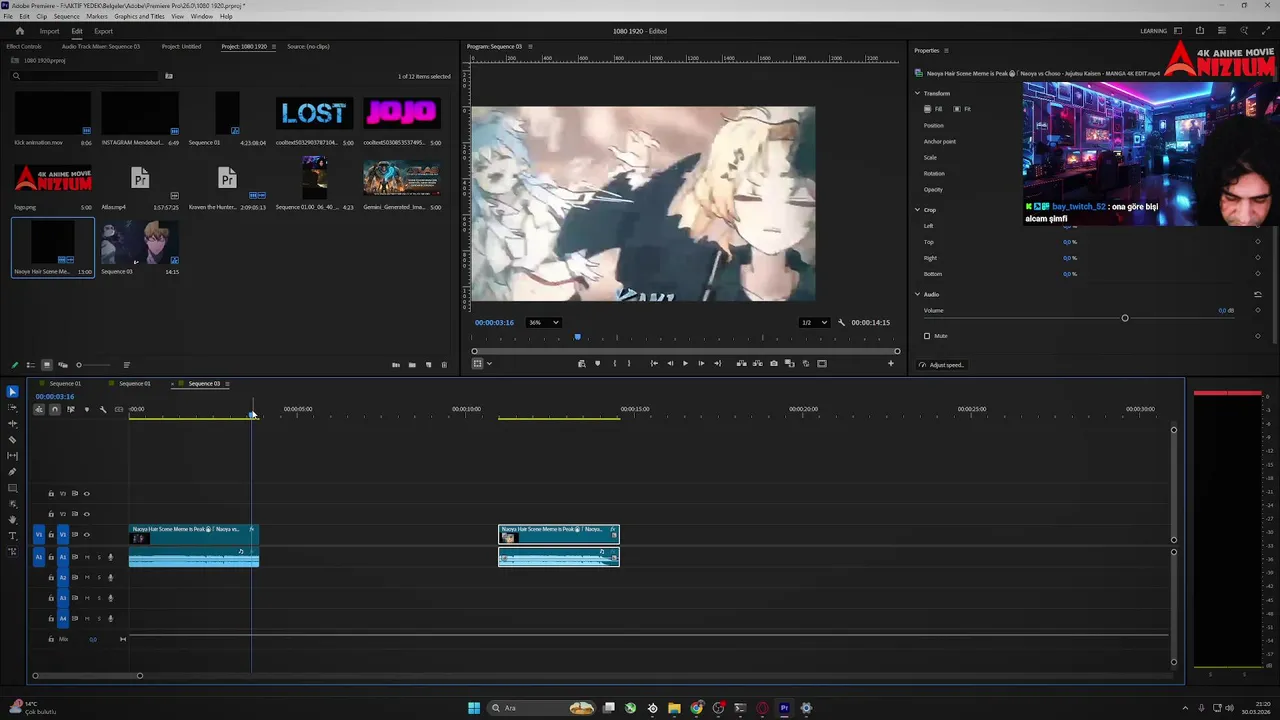Mark Out point in Program monitor
The image size is (1280, 720).
point(629,363)
